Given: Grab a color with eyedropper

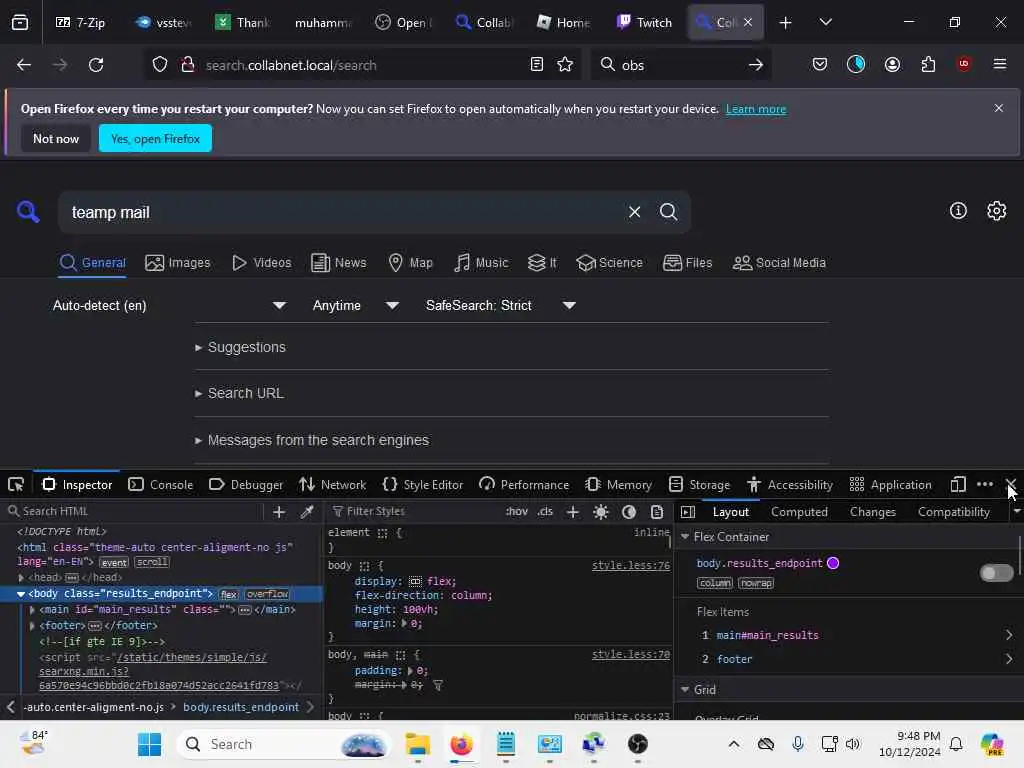Looking at the screenshot, I should point(307,512).
